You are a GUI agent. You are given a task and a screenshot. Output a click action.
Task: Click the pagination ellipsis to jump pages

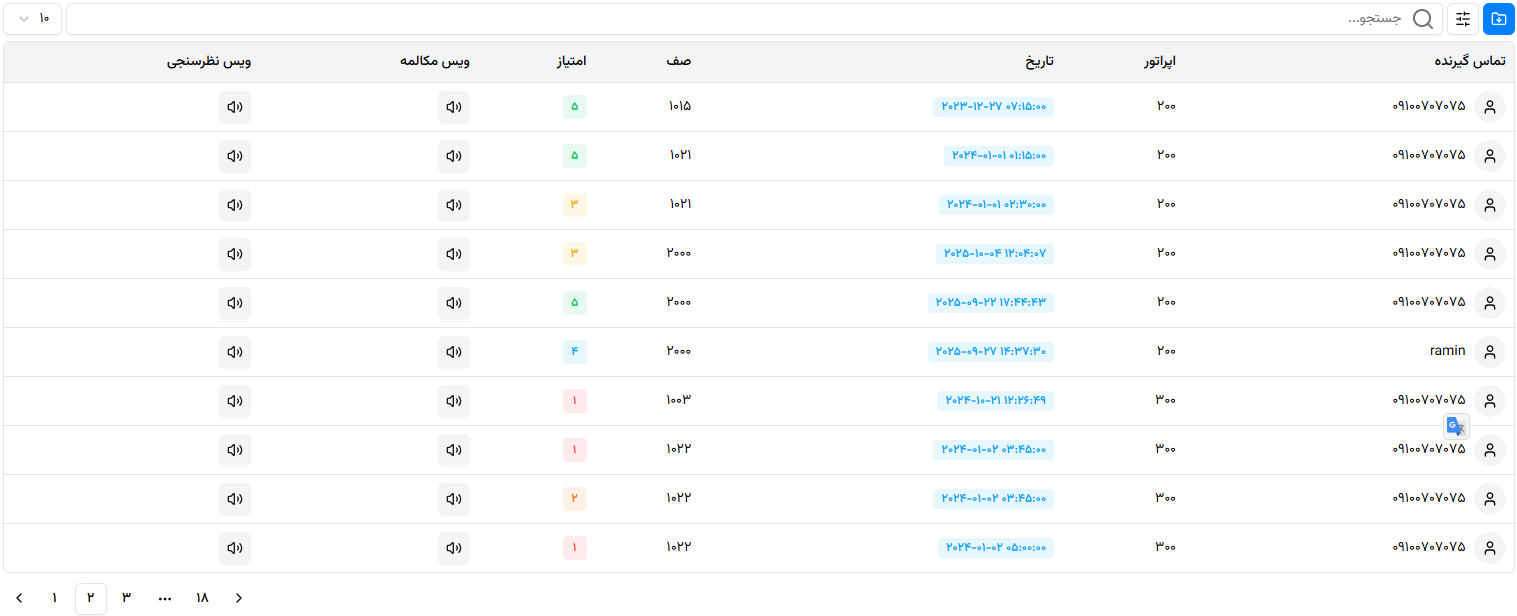[165, 598]
